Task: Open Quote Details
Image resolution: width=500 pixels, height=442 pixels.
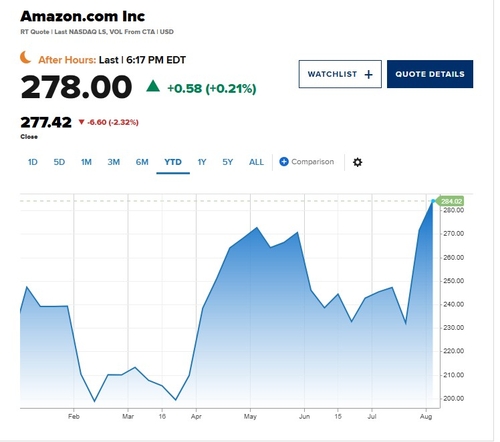Action: pyautogui.click(x=430, y=74)
